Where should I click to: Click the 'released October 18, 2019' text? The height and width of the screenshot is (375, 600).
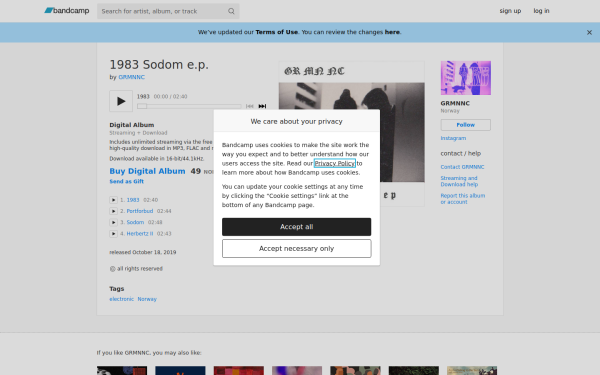tap(143, 252)
